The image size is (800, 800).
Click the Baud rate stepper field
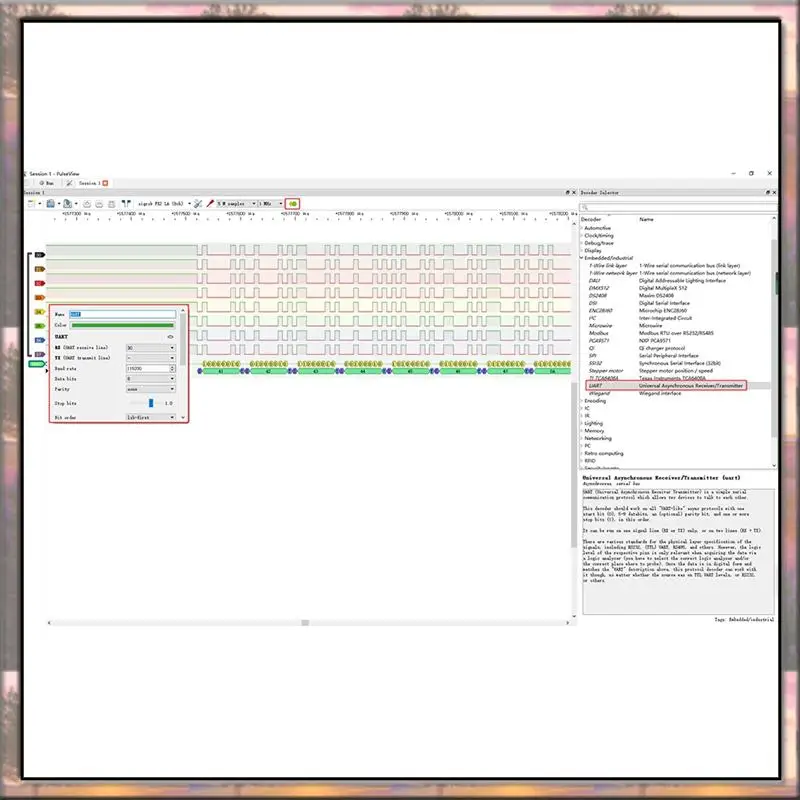pos(151,368)
